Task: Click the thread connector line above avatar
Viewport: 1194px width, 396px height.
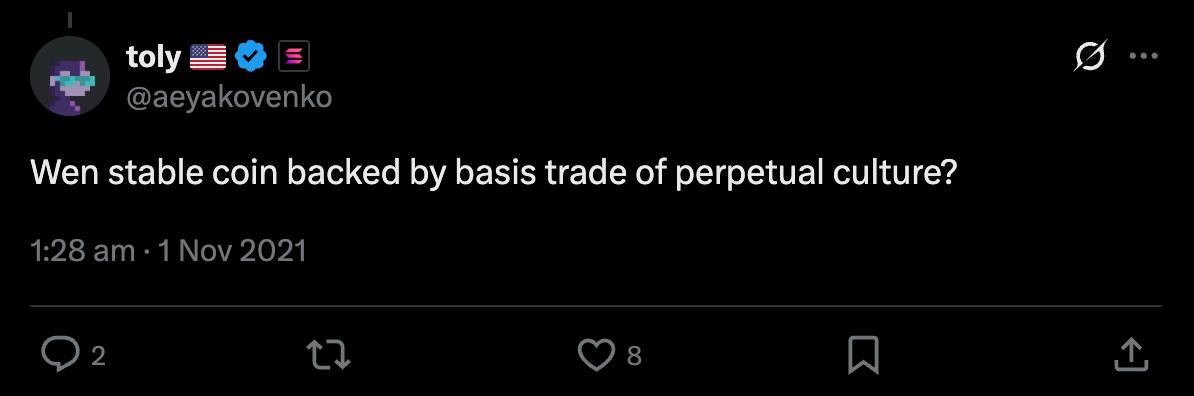Action: pos(69,17)
